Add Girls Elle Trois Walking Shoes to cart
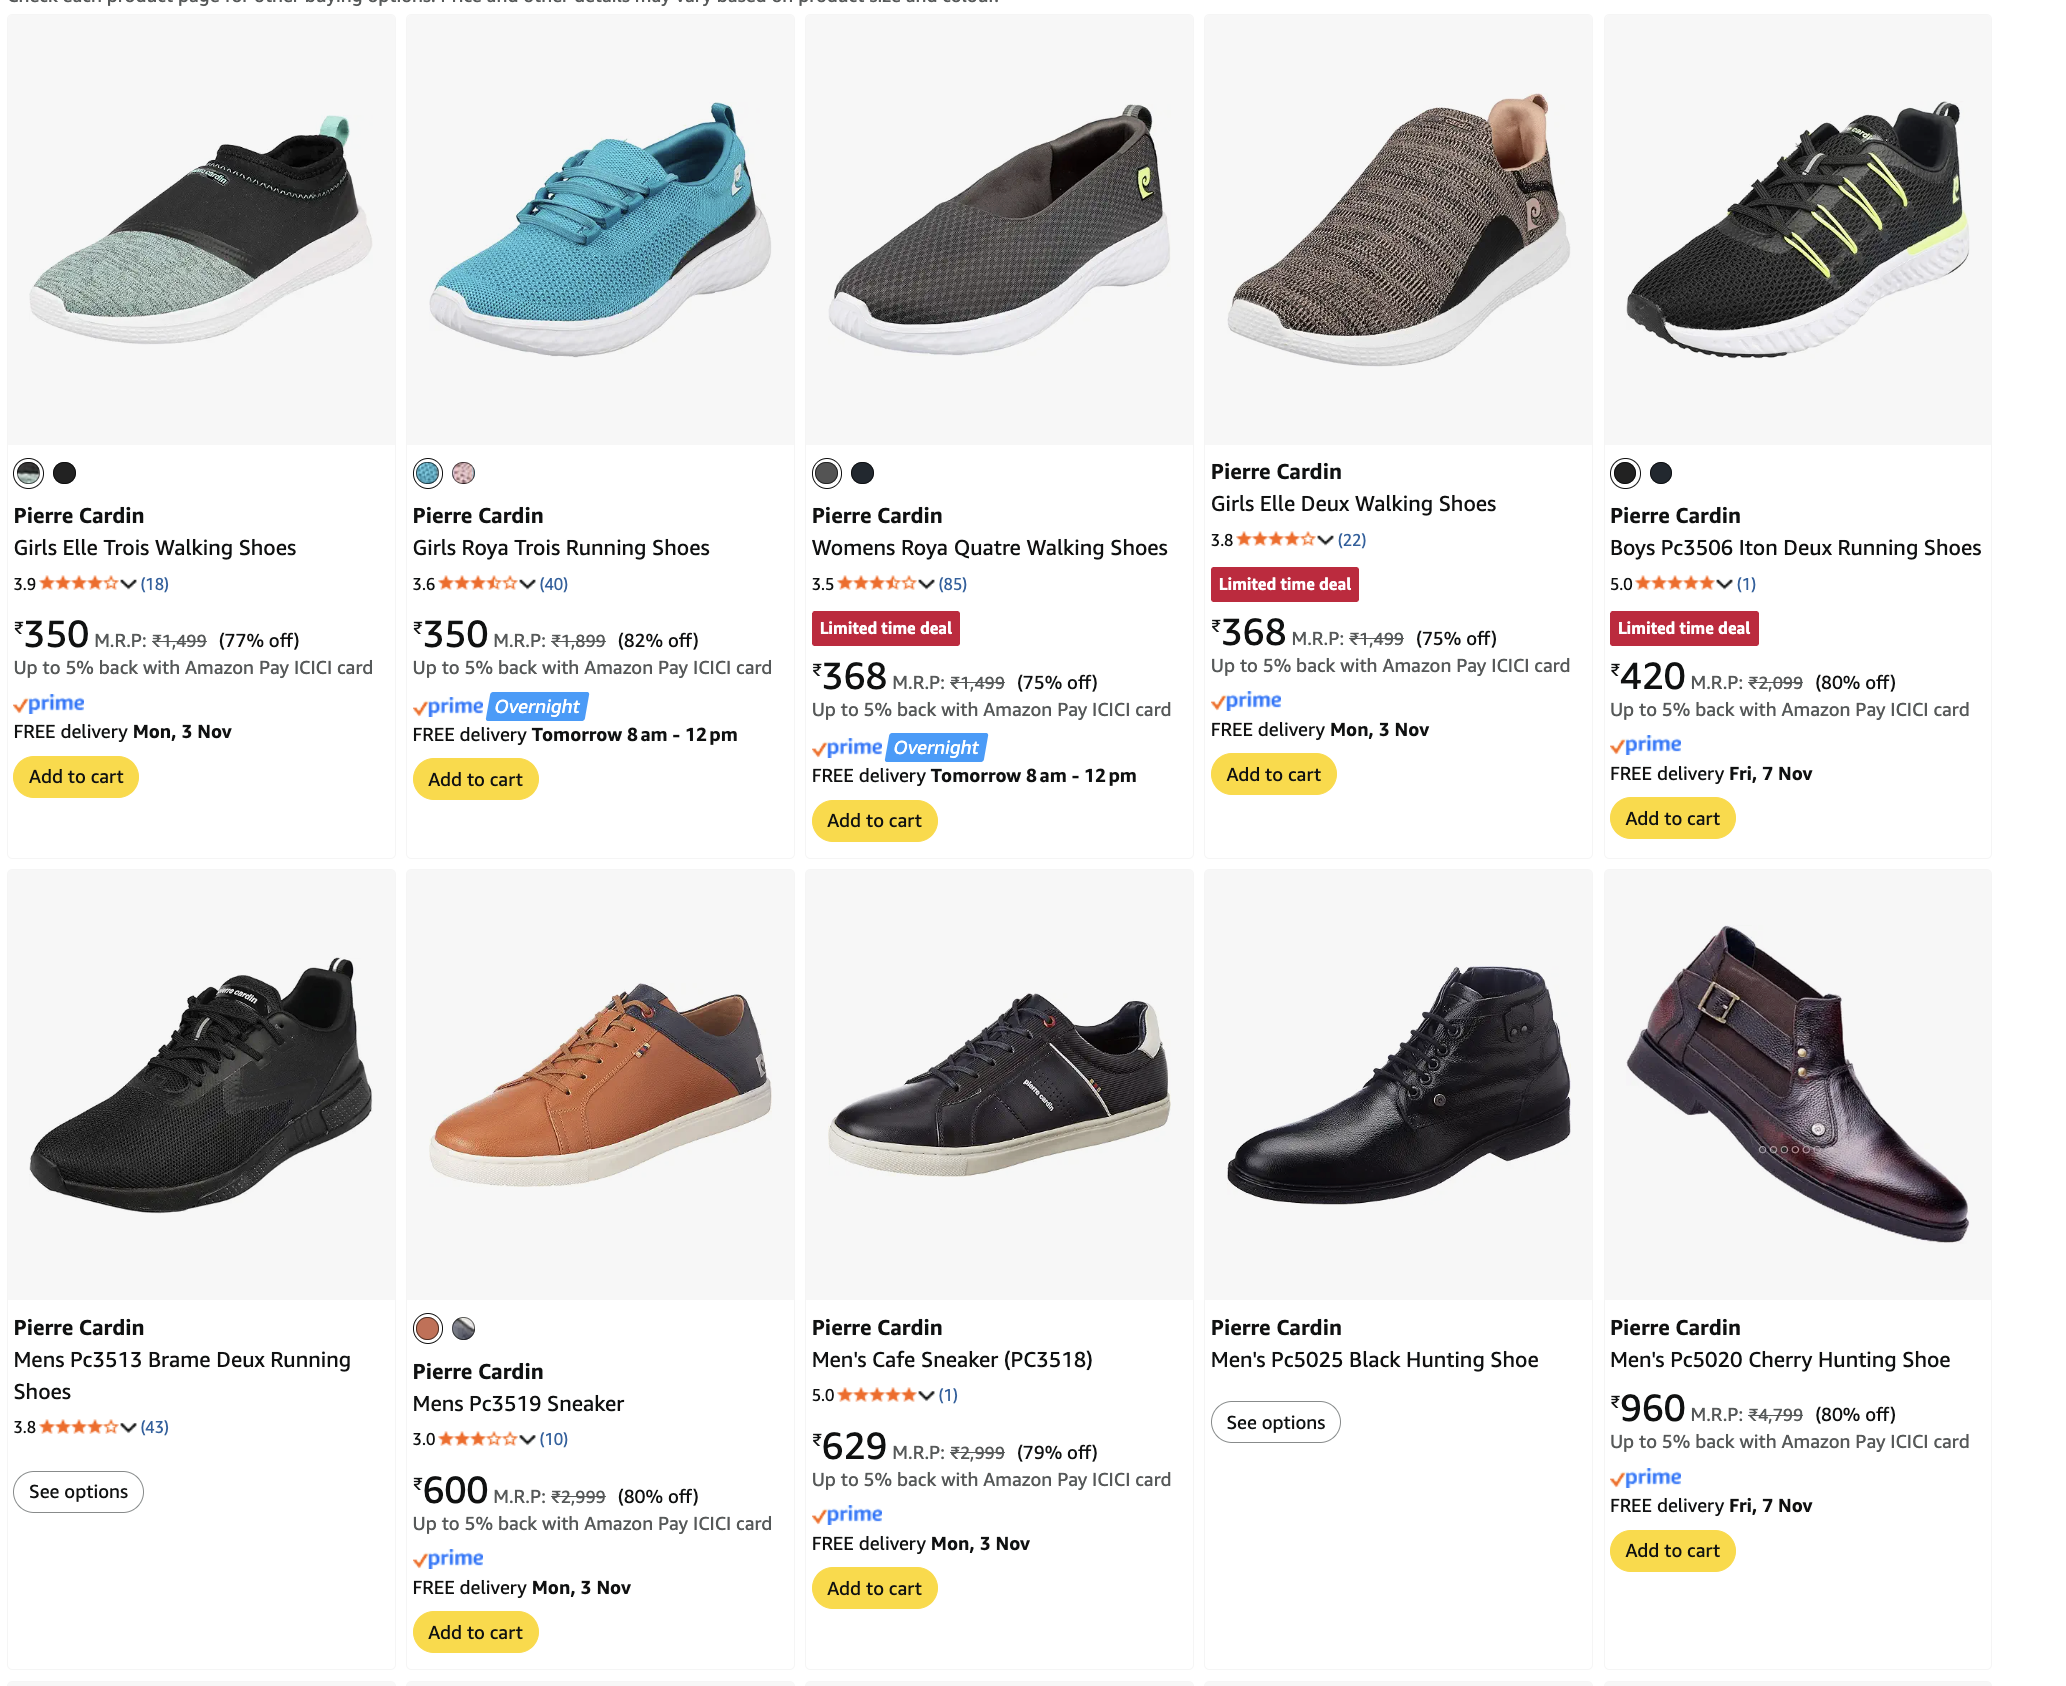 click(x=76, y=777)
